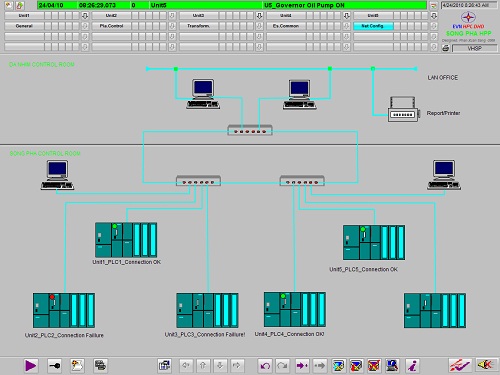Click the printer icon beside VHSP
The height and width of the screenshot is (375, 500).
(446, 48)
